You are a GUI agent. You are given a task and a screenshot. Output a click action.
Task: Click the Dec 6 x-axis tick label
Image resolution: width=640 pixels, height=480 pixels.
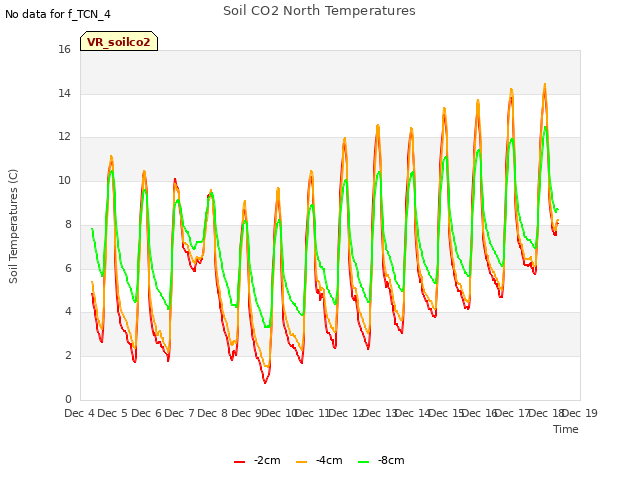147,413
